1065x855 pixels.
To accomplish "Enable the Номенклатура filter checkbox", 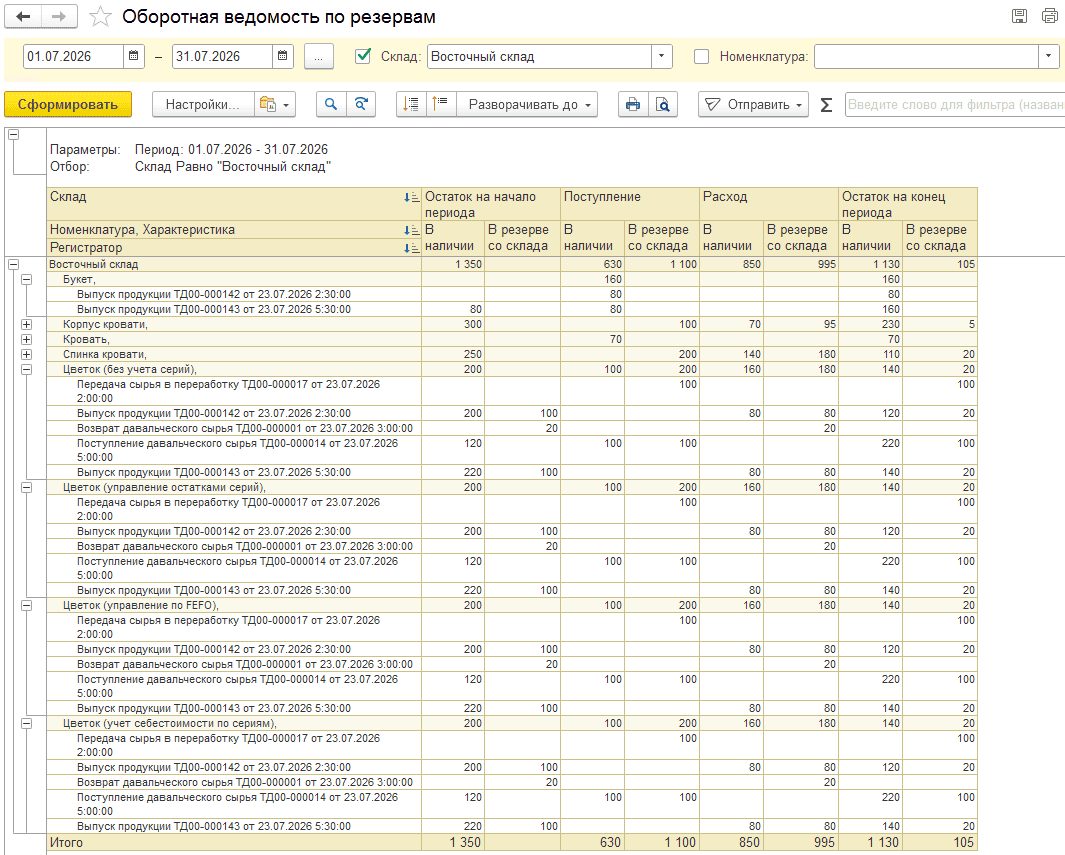I will 702,57.
